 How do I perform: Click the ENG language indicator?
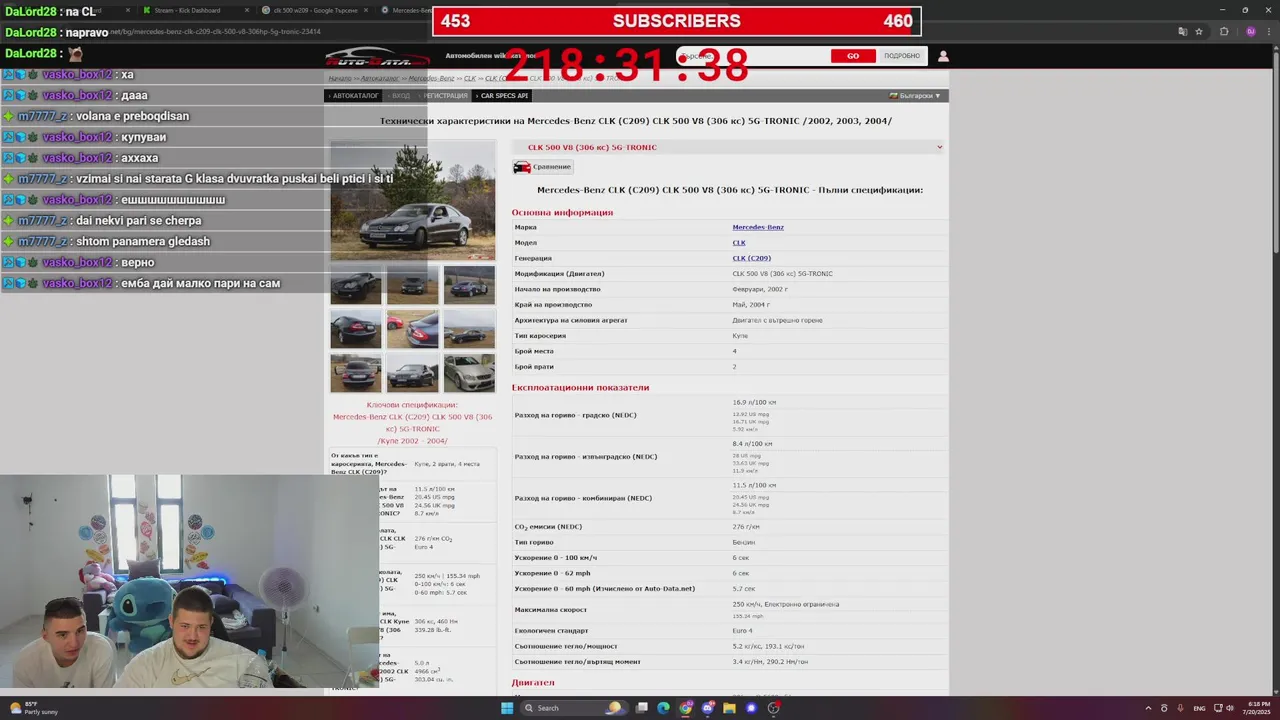(x=1199, y=708)
